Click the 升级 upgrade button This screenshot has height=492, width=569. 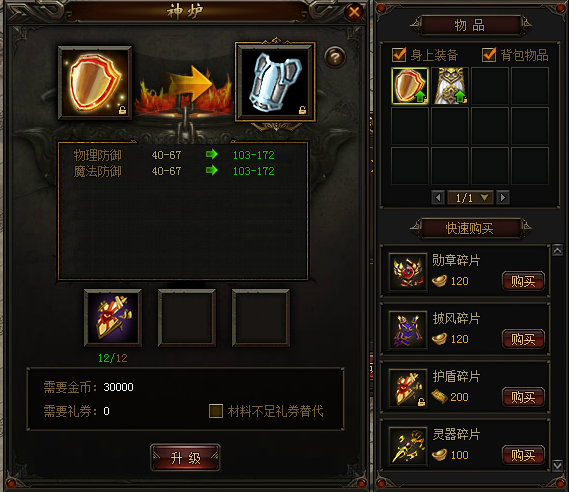pos(185,458)
